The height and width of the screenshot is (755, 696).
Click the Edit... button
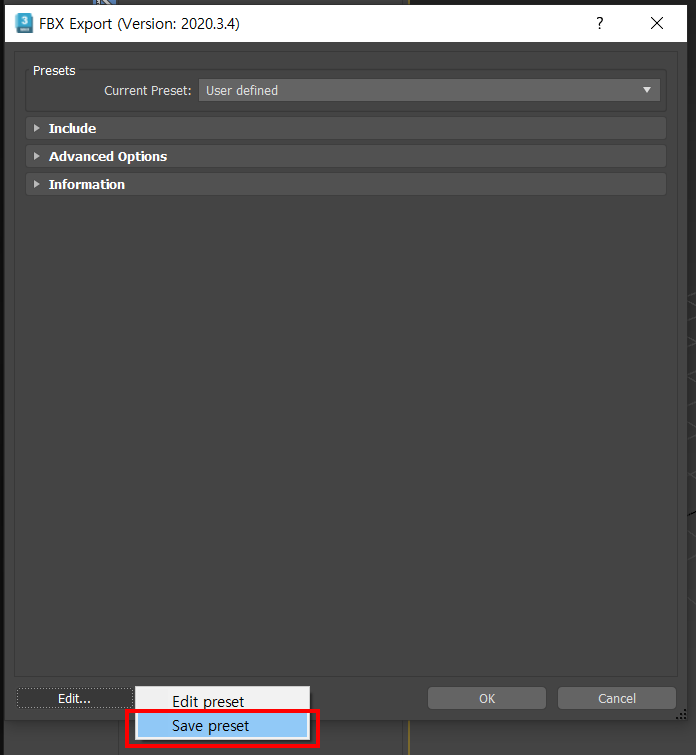pos(75,698)
